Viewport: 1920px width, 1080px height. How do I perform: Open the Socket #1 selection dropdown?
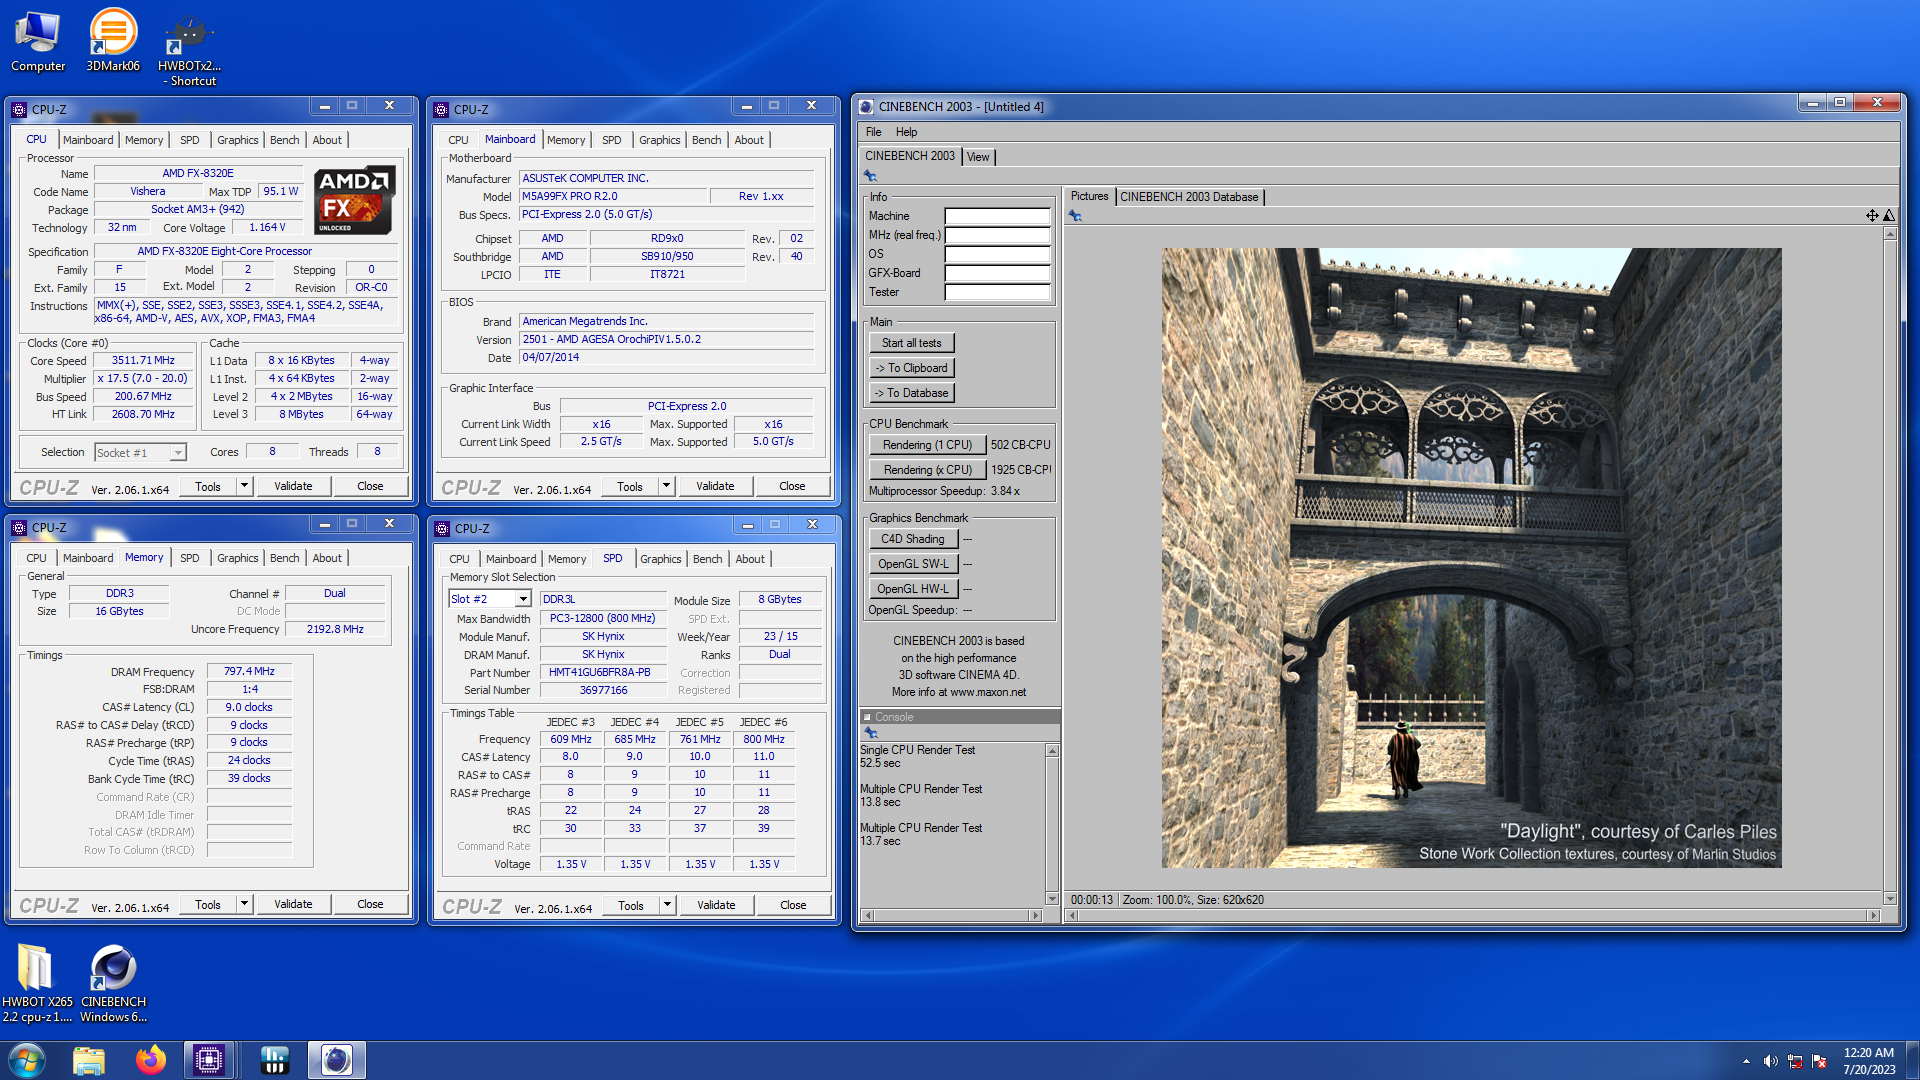coord(177,453)
